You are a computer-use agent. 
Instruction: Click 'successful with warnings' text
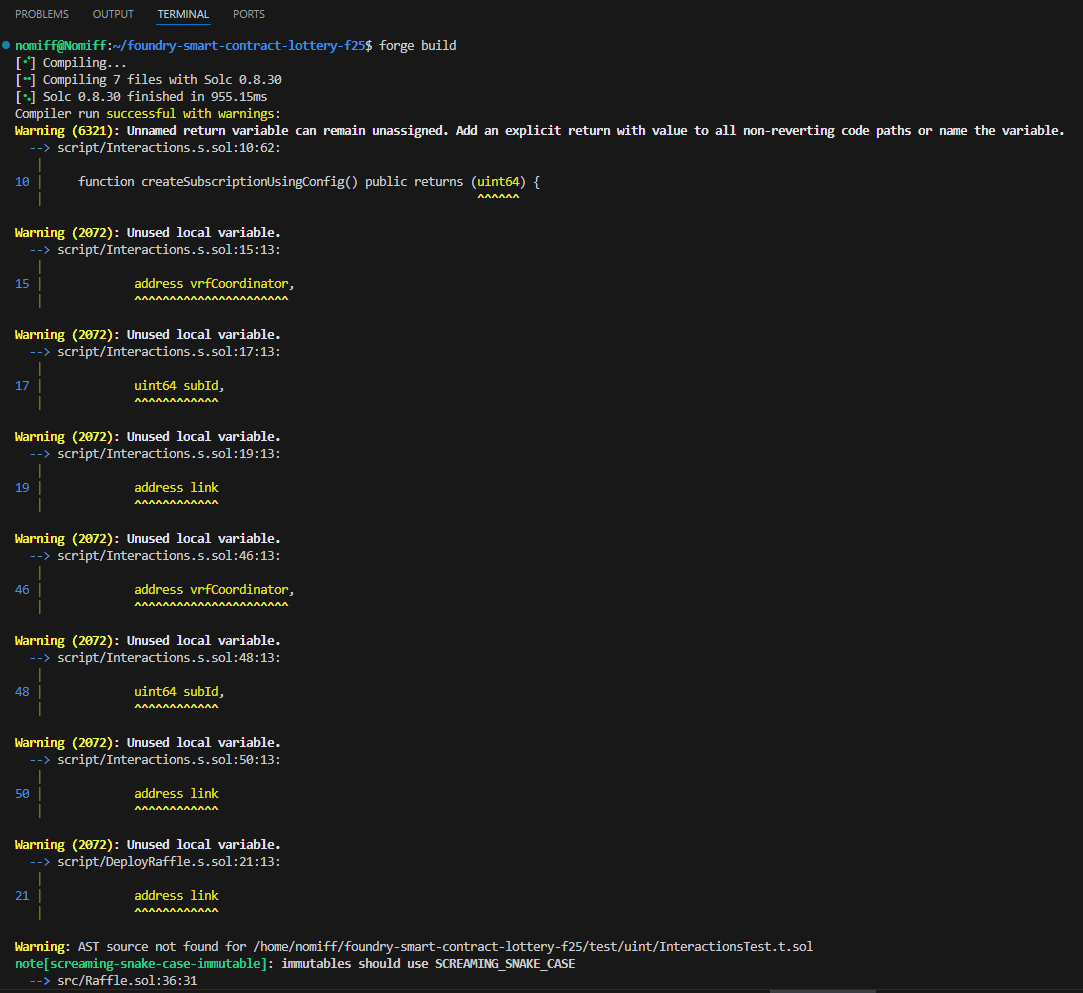pos(190,114)
